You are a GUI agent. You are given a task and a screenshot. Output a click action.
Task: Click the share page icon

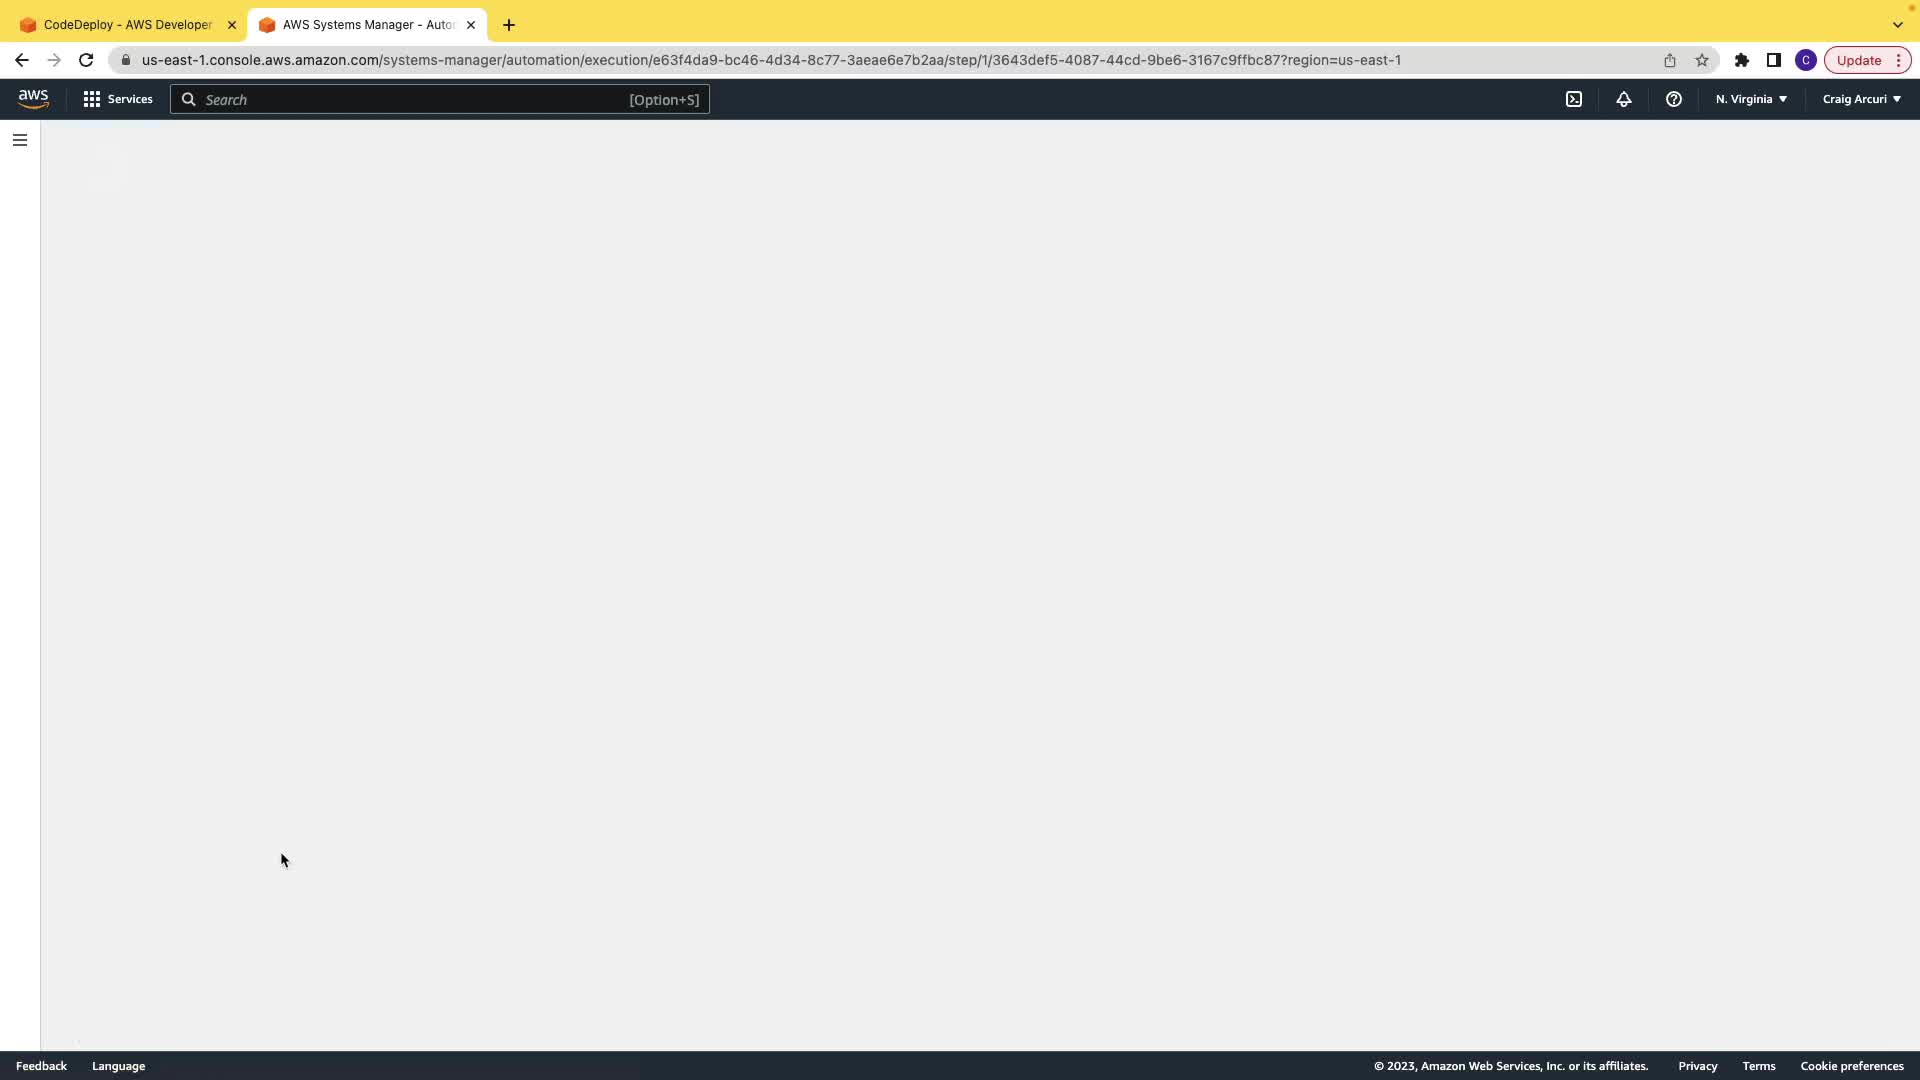tap(1670, 60)
